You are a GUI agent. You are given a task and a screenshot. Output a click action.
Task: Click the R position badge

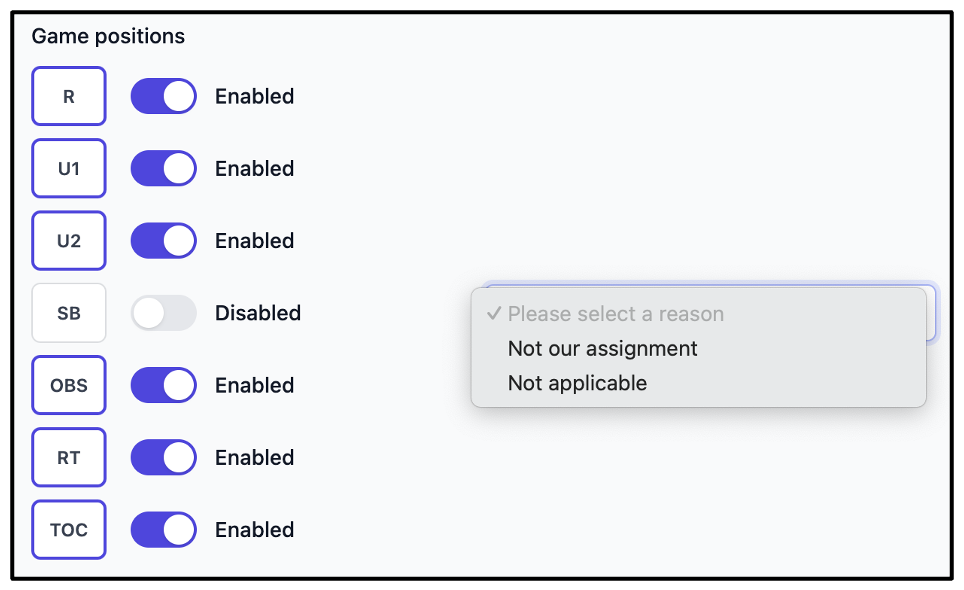tap(69, 96)
